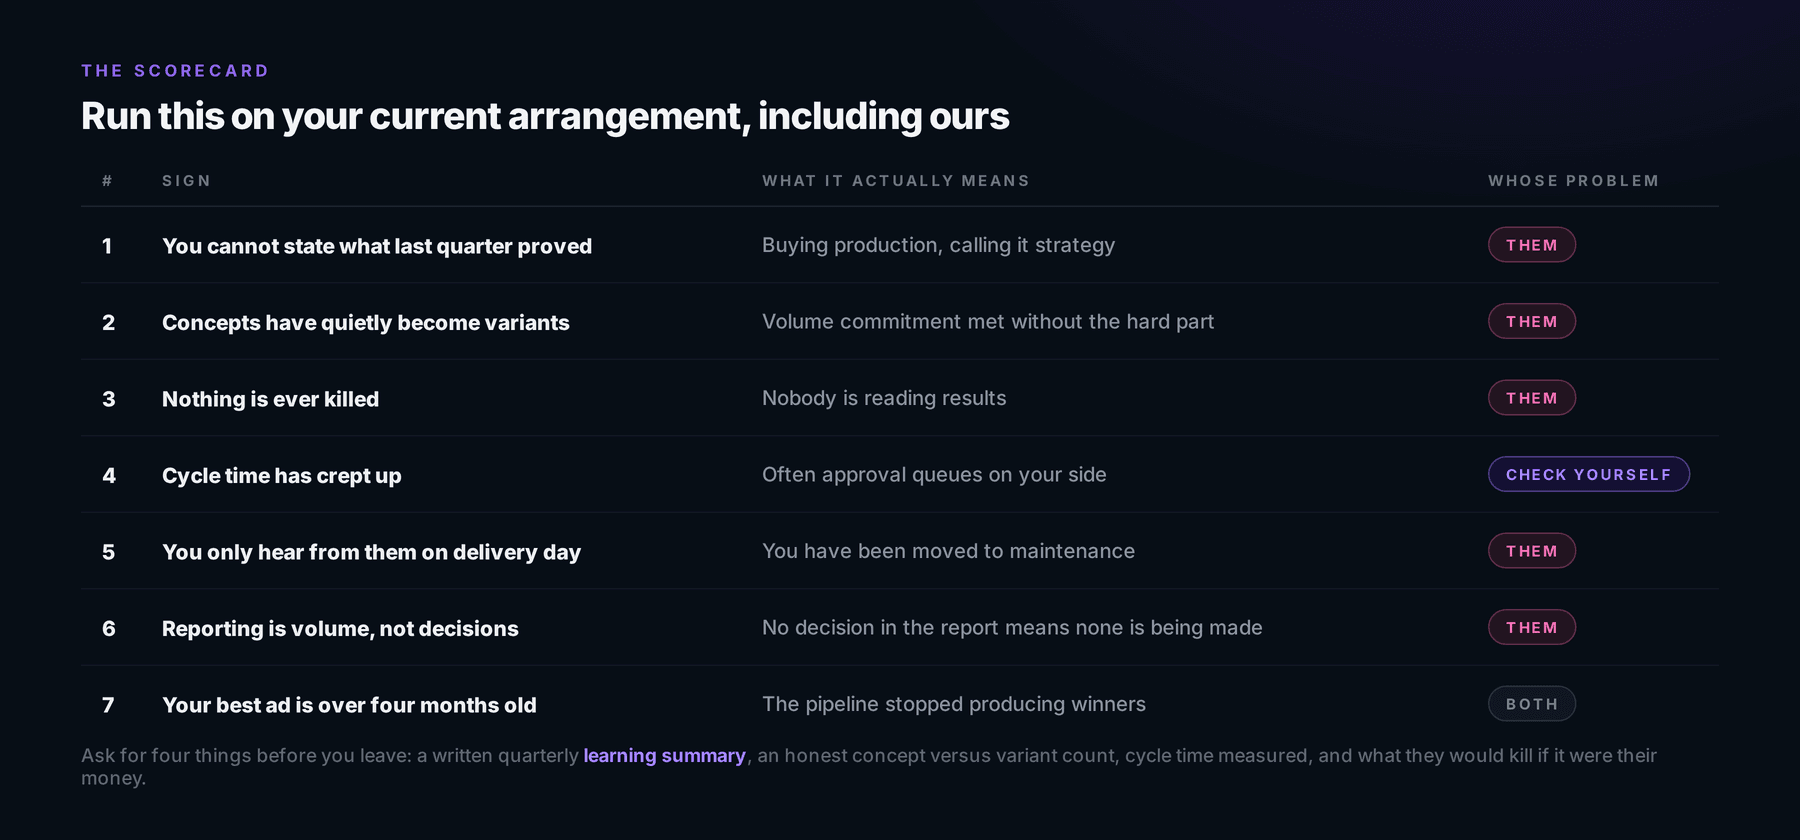Click THE SCORECARD section label
The height and width of the screenshot is (840, 1800).
pos(175,71)
